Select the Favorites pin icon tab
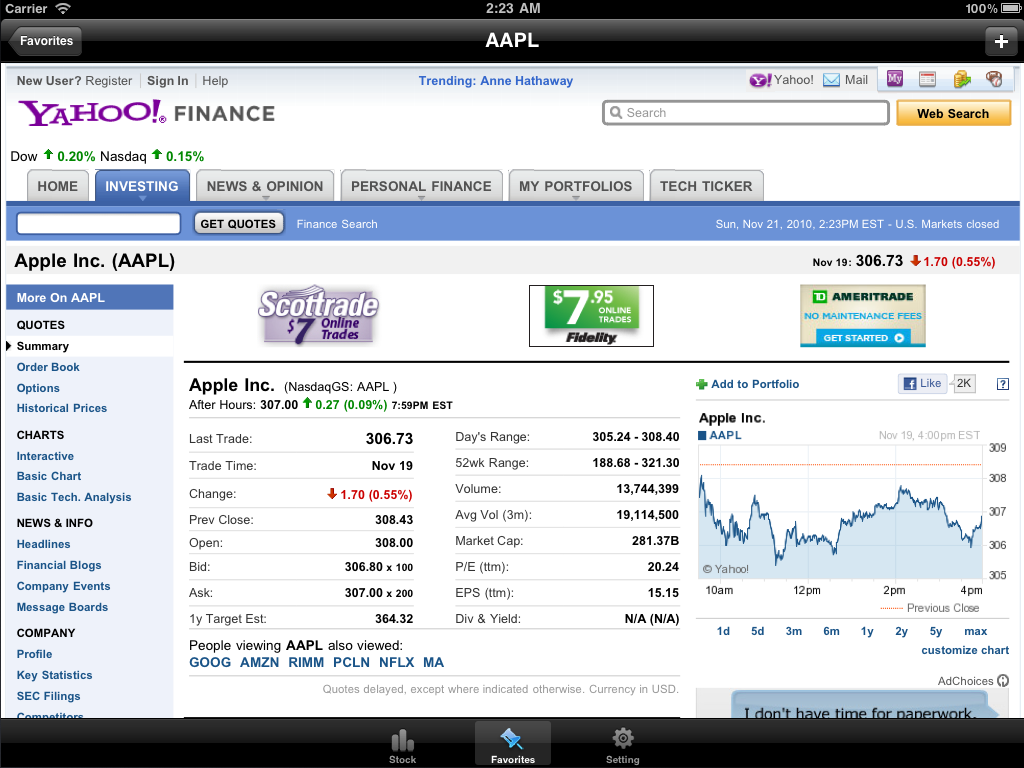Viewport: 1024px width, 768px height. pos(513,745)
